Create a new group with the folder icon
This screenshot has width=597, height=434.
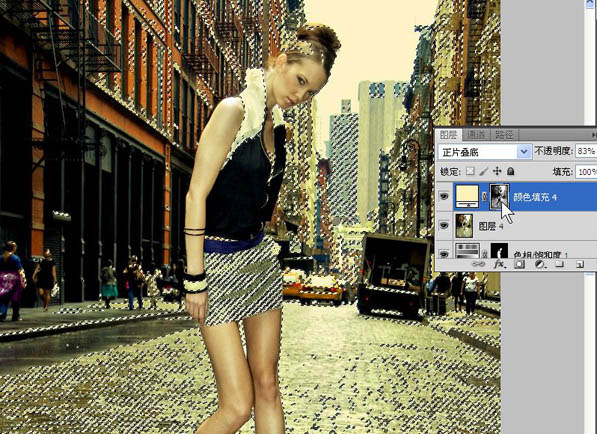click(x=559, y=264)
